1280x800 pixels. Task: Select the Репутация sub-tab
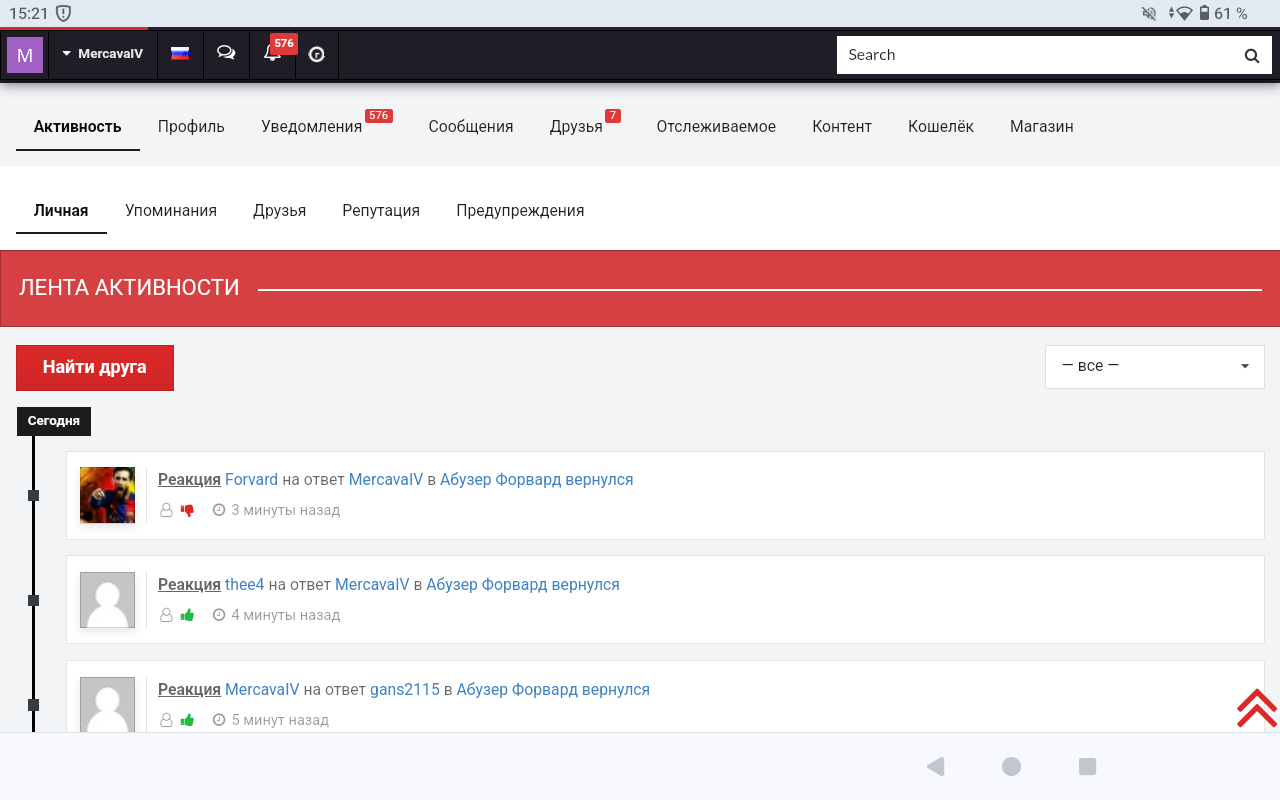[x=381, y=211]
